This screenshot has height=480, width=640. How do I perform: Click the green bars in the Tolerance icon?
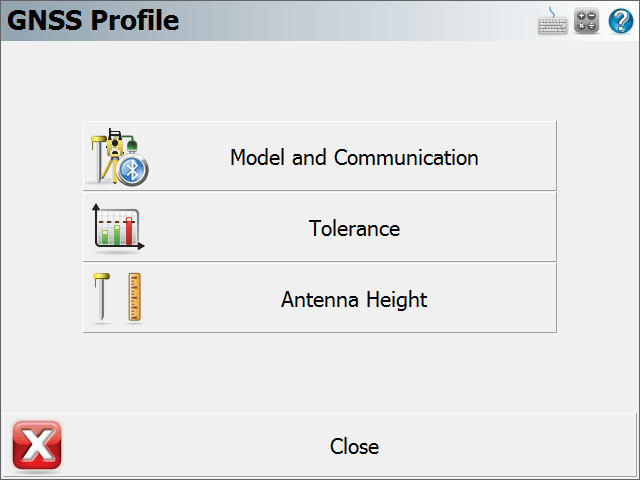pos(111,235)
